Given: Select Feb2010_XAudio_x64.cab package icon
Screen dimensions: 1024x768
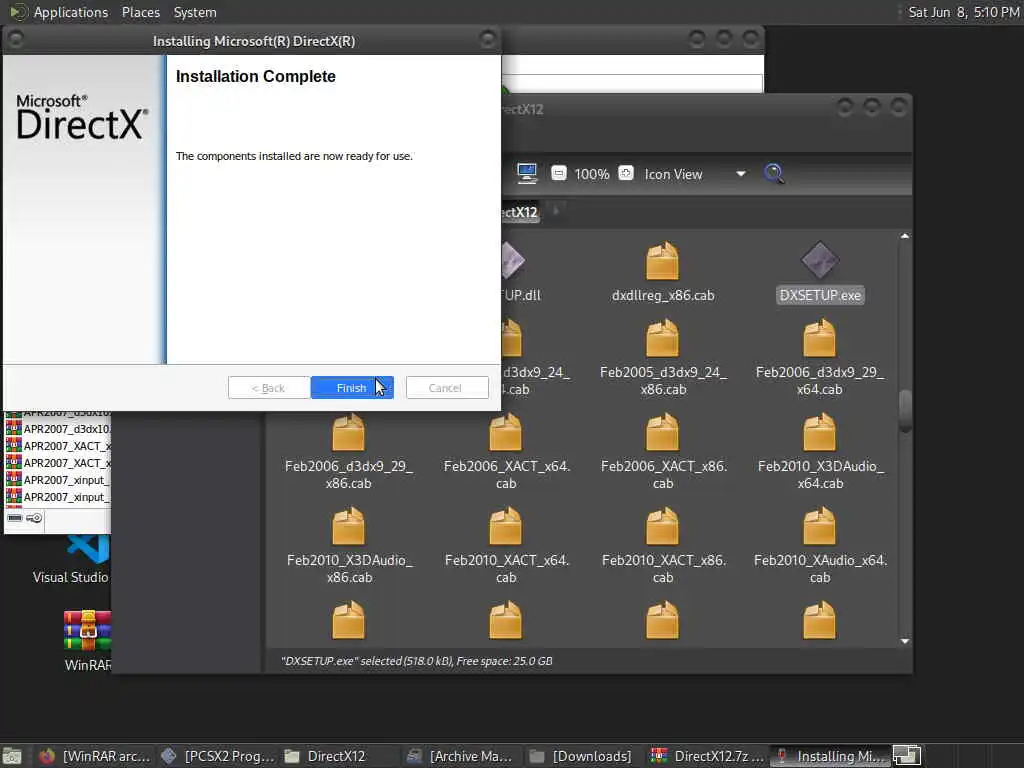Looking at the screenshot, I should point(819,526).
